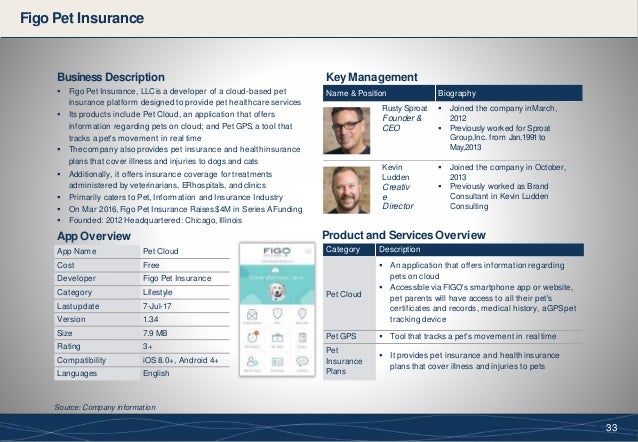This screenshot has height=442, width=638.
Task: Click the dog profile picture in the app
Action: tap(277, 291)
